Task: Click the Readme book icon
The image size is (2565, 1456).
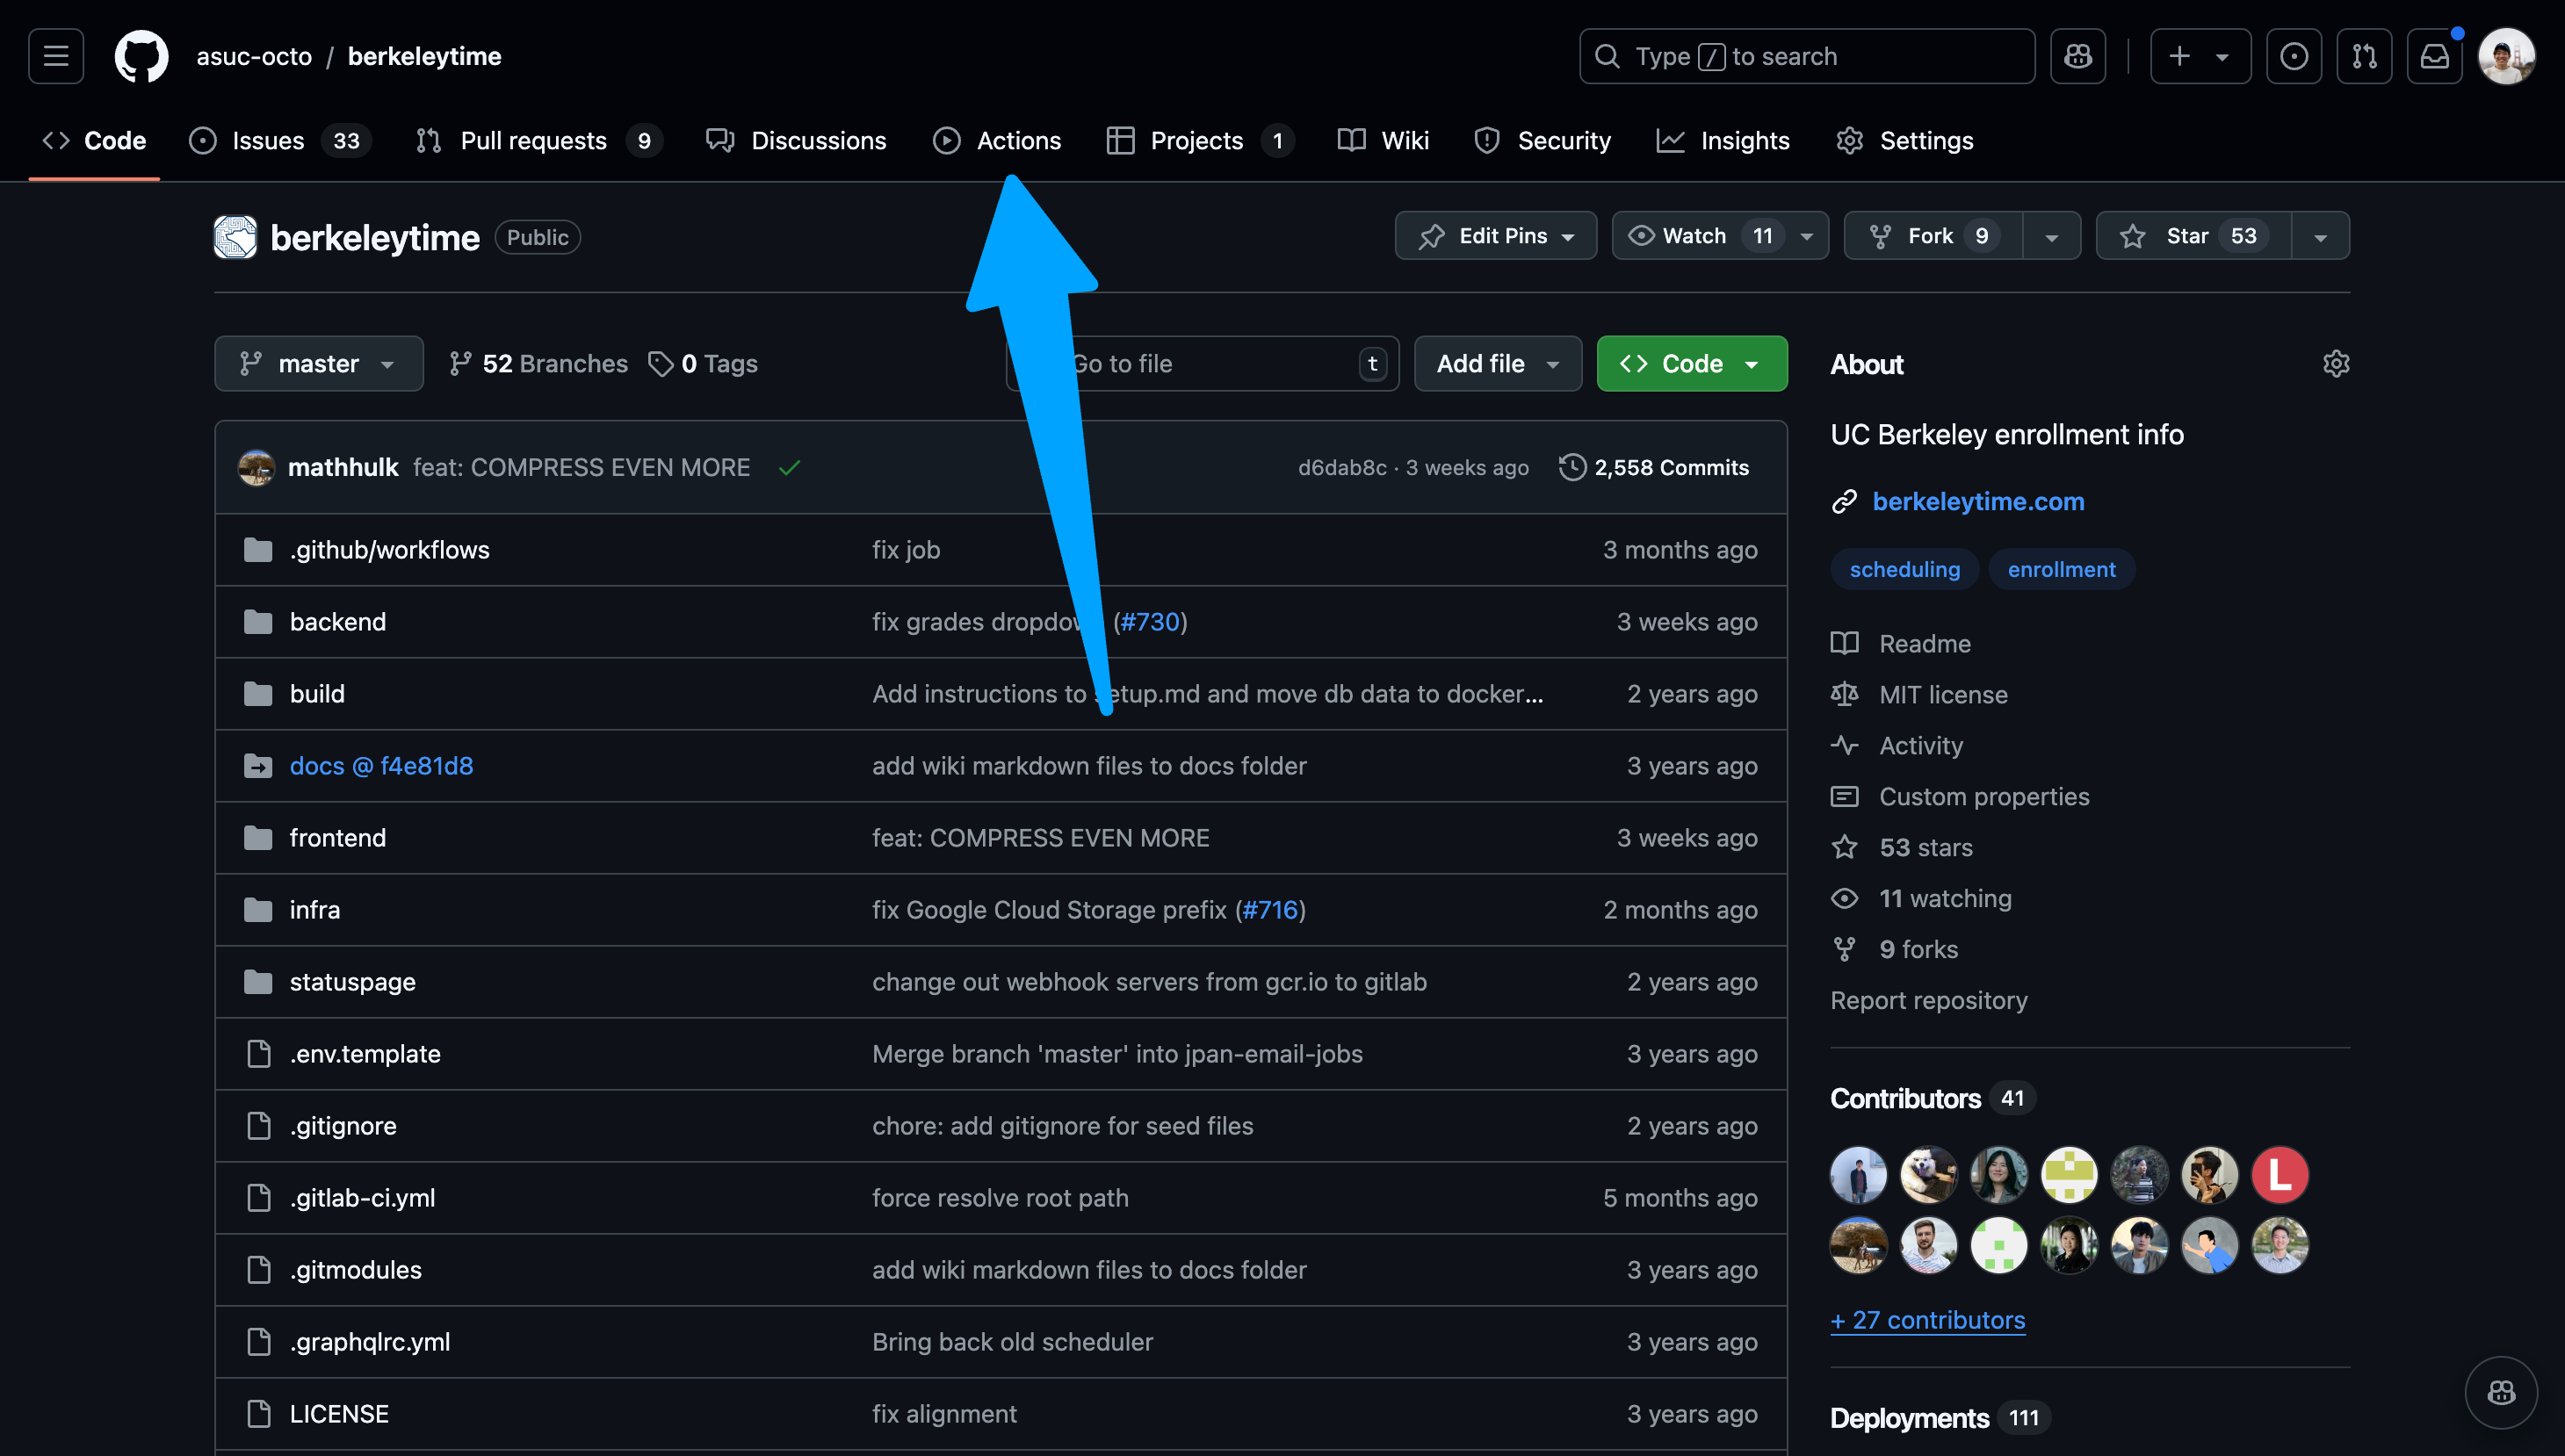Action: tap(1844, 643)
